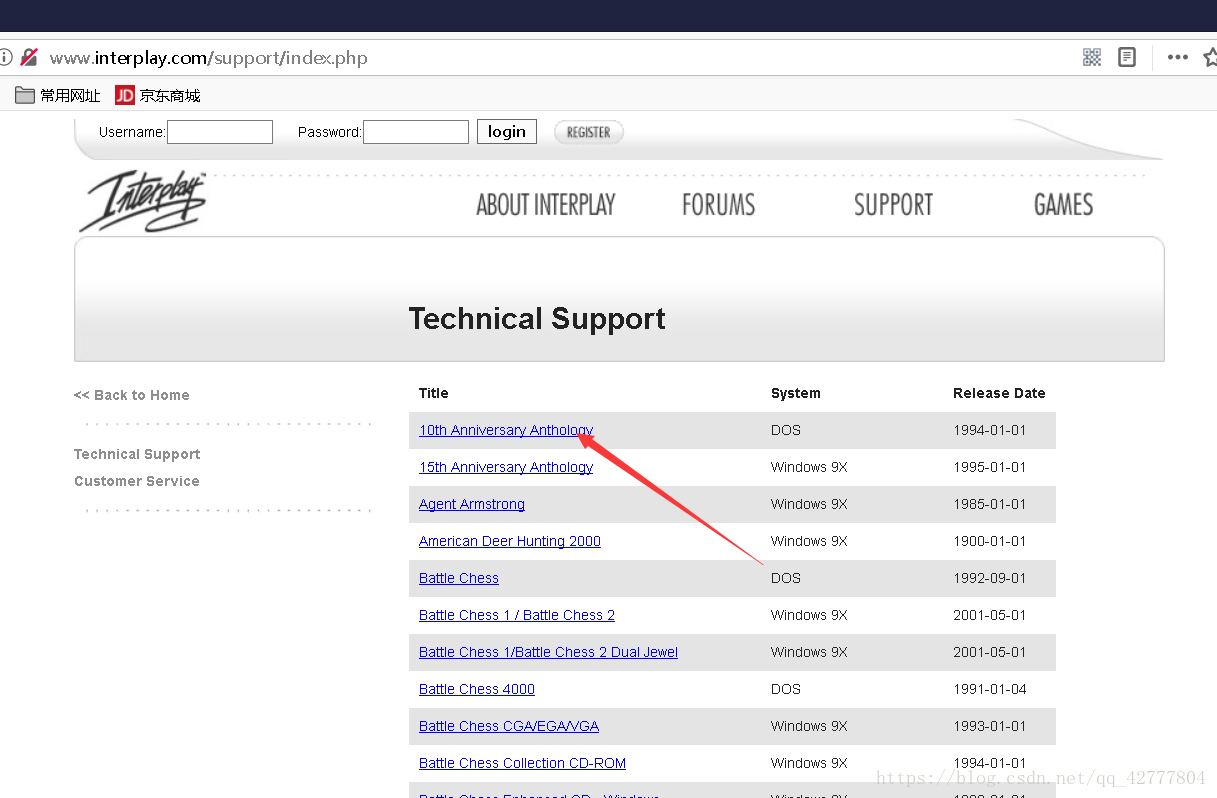Open the page actions three-dot menu
This screenshot has width=1217, height=798.
[1178, 57]
